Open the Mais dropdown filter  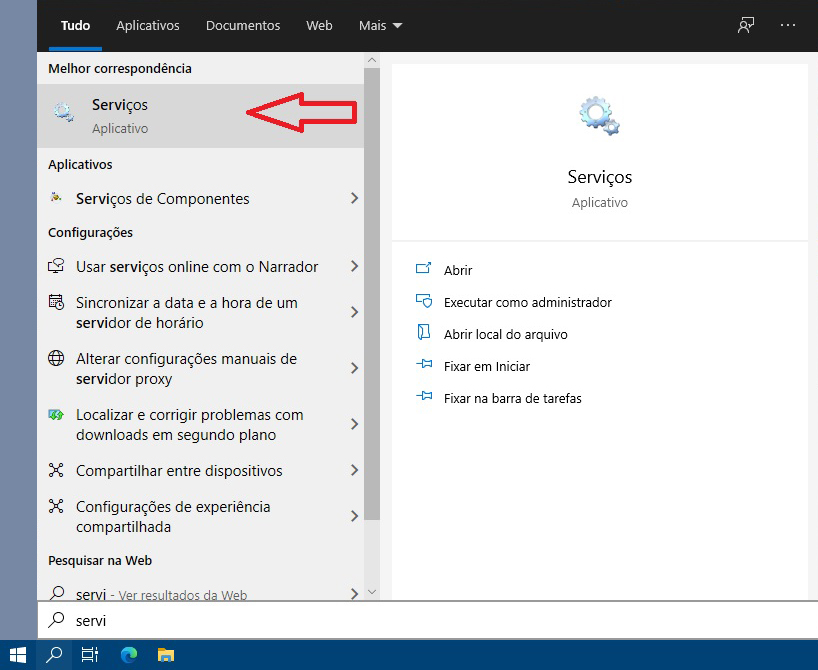(x=380, y=25)
